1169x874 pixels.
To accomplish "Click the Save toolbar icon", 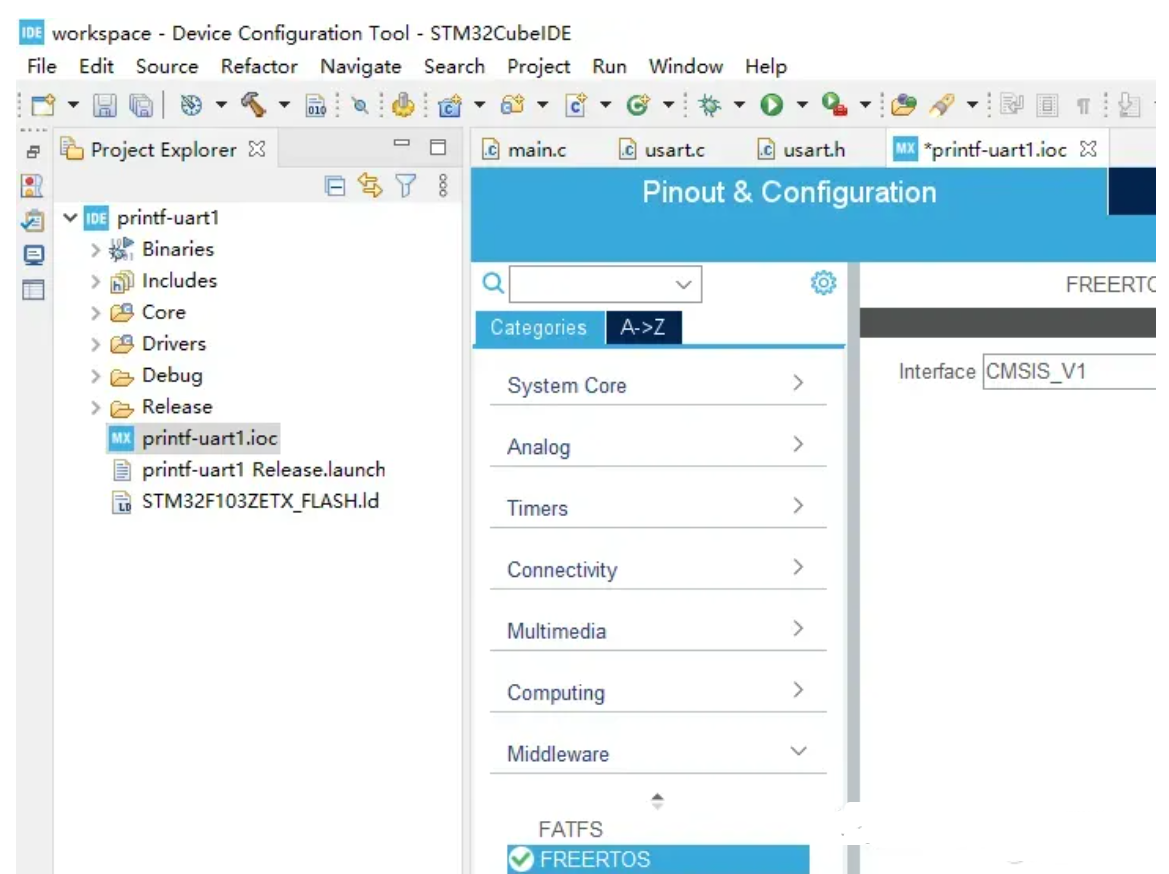I will click(x=104, y=105).
